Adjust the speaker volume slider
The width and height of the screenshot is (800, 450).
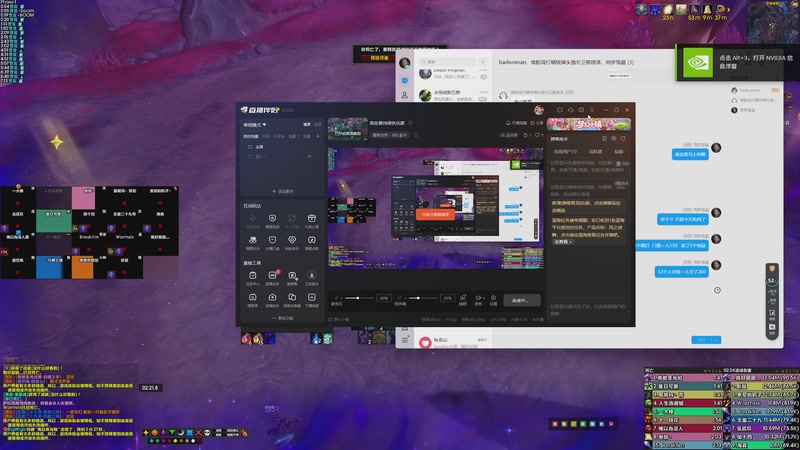[422, 298]
